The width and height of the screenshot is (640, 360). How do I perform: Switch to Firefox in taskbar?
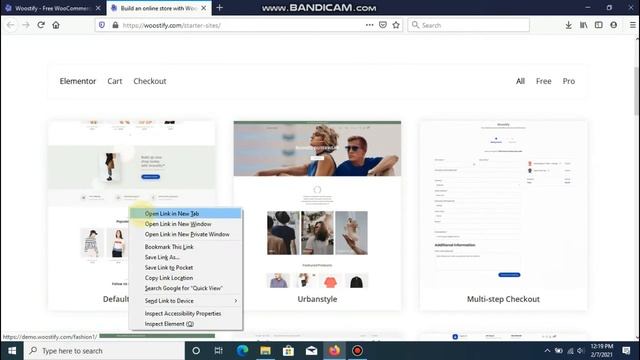[334, 351]
